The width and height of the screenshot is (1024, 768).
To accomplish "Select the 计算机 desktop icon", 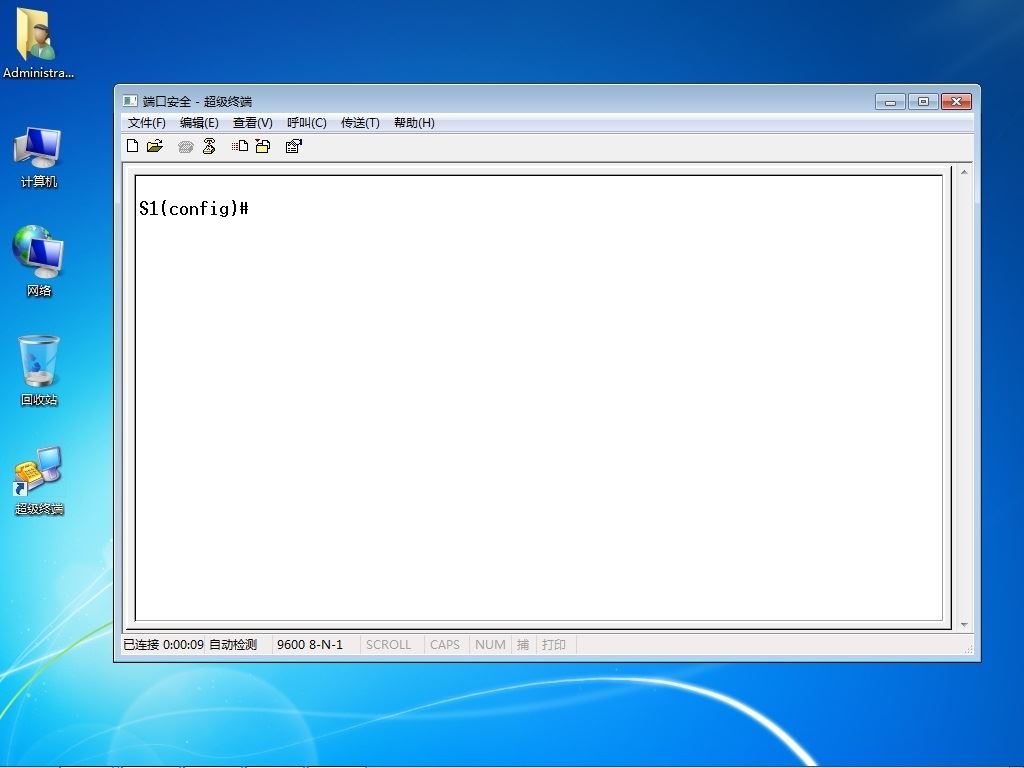I will click(39, 157).
